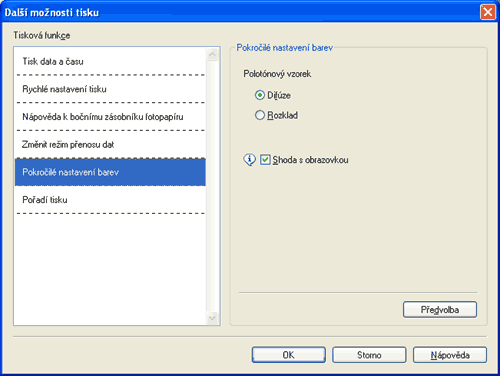Select Pokročilé nastavení barev list item
The height and width of the screenshot is (376, 500).
coord(110,172)
